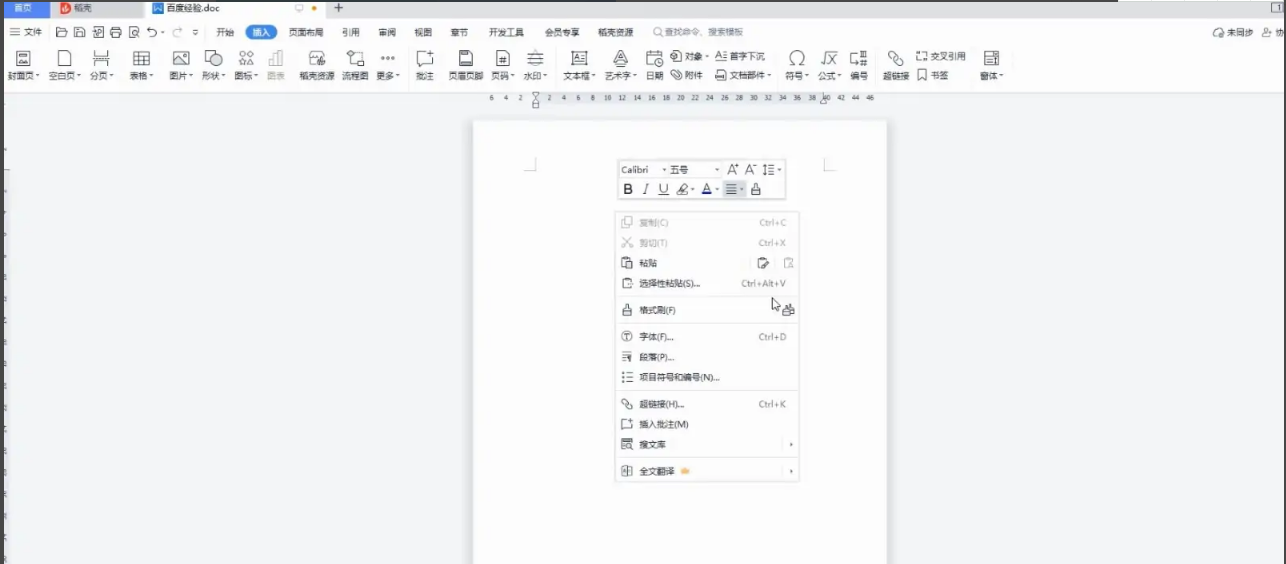The image size is (1286, 564).
Task: Click the Hyperlink (超链接) icon in ribbon
Action: 895,64
